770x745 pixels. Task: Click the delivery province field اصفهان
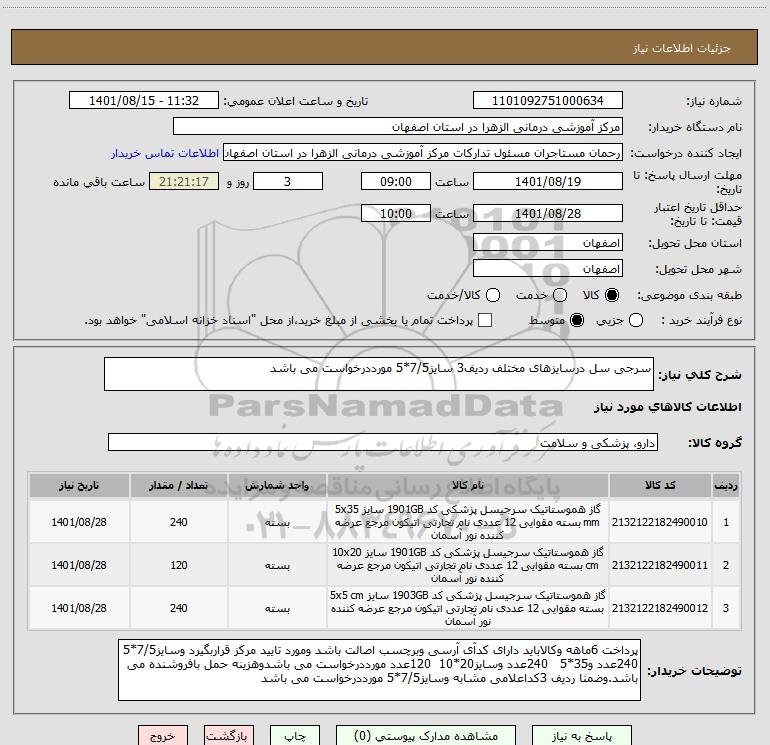(x=548, y=243)
